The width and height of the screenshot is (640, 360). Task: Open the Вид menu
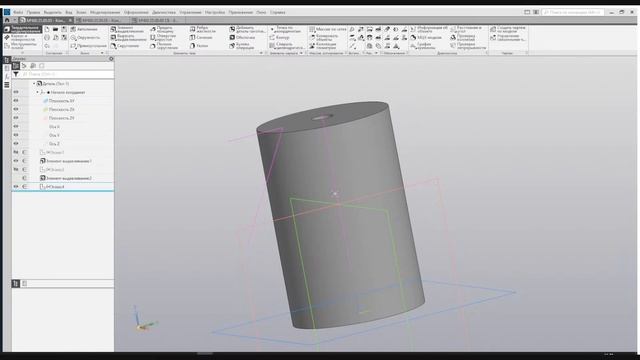coord(69,12)
